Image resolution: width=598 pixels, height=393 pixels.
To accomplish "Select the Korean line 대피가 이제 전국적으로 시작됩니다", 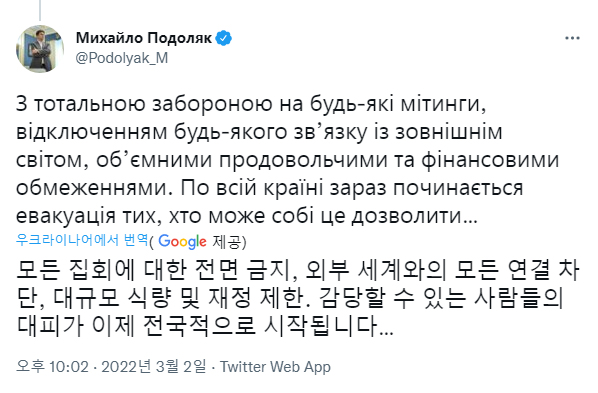I will coord(204,326).
